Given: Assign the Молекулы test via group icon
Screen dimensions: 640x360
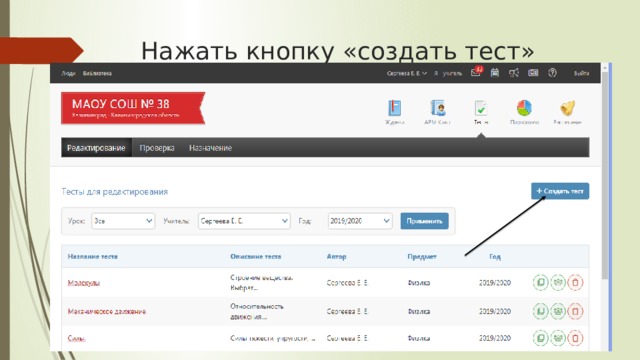Looking at the screenshot, I should coord(558,282).
